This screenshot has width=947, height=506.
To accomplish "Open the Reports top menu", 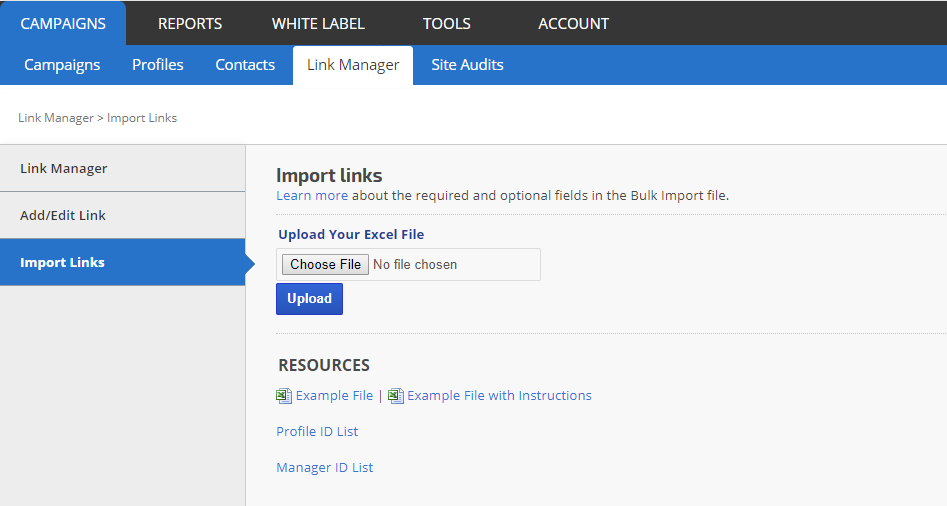I will pyautogui.click(x=190, y=23).
